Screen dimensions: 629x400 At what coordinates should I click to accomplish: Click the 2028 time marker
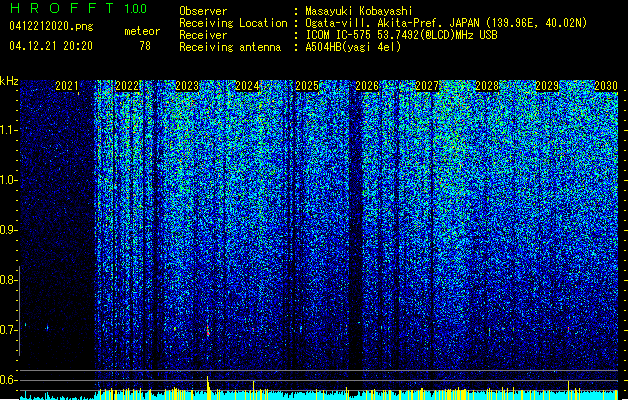[x=487, y=86]
